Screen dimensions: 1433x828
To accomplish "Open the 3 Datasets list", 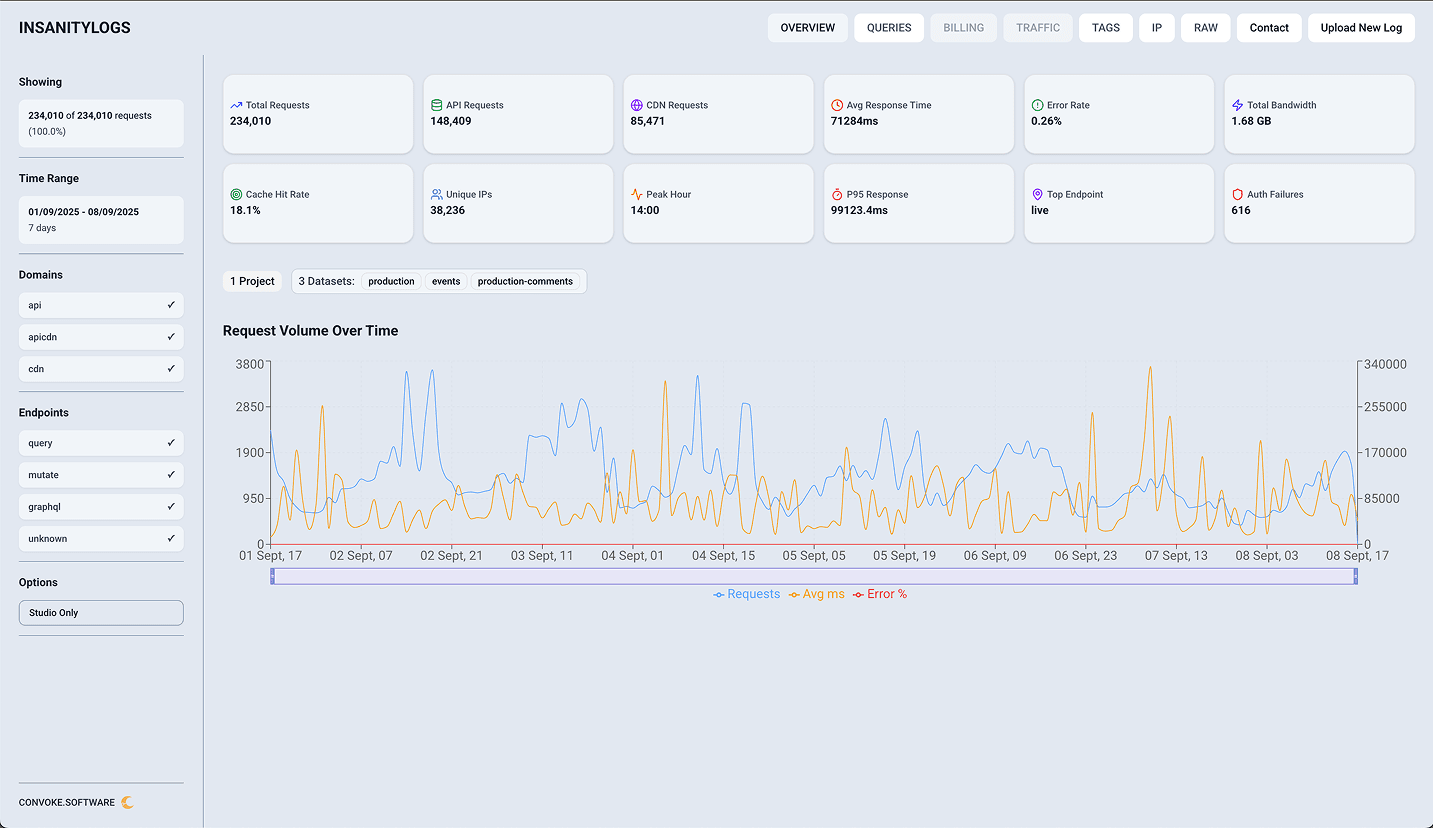I will [x=326, y=281].
